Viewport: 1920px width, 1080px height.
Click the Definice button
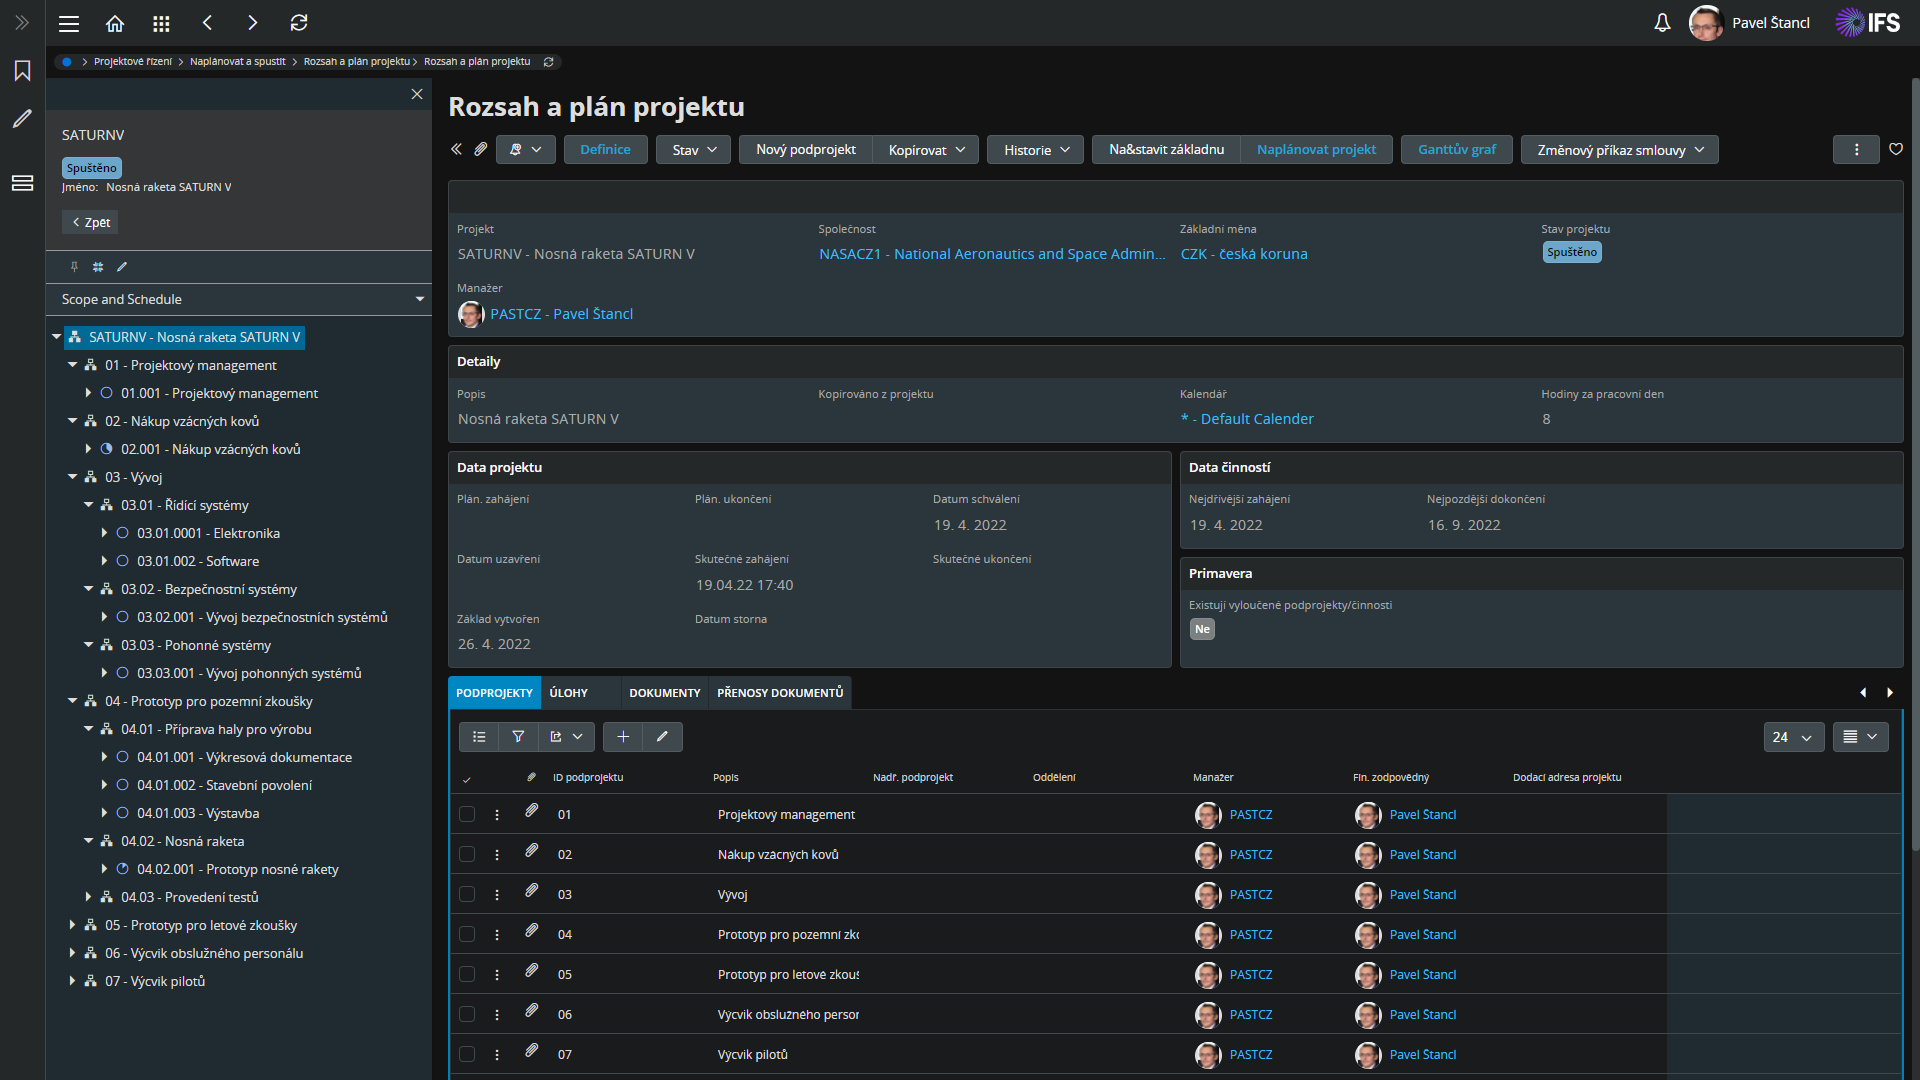(605, 150)
